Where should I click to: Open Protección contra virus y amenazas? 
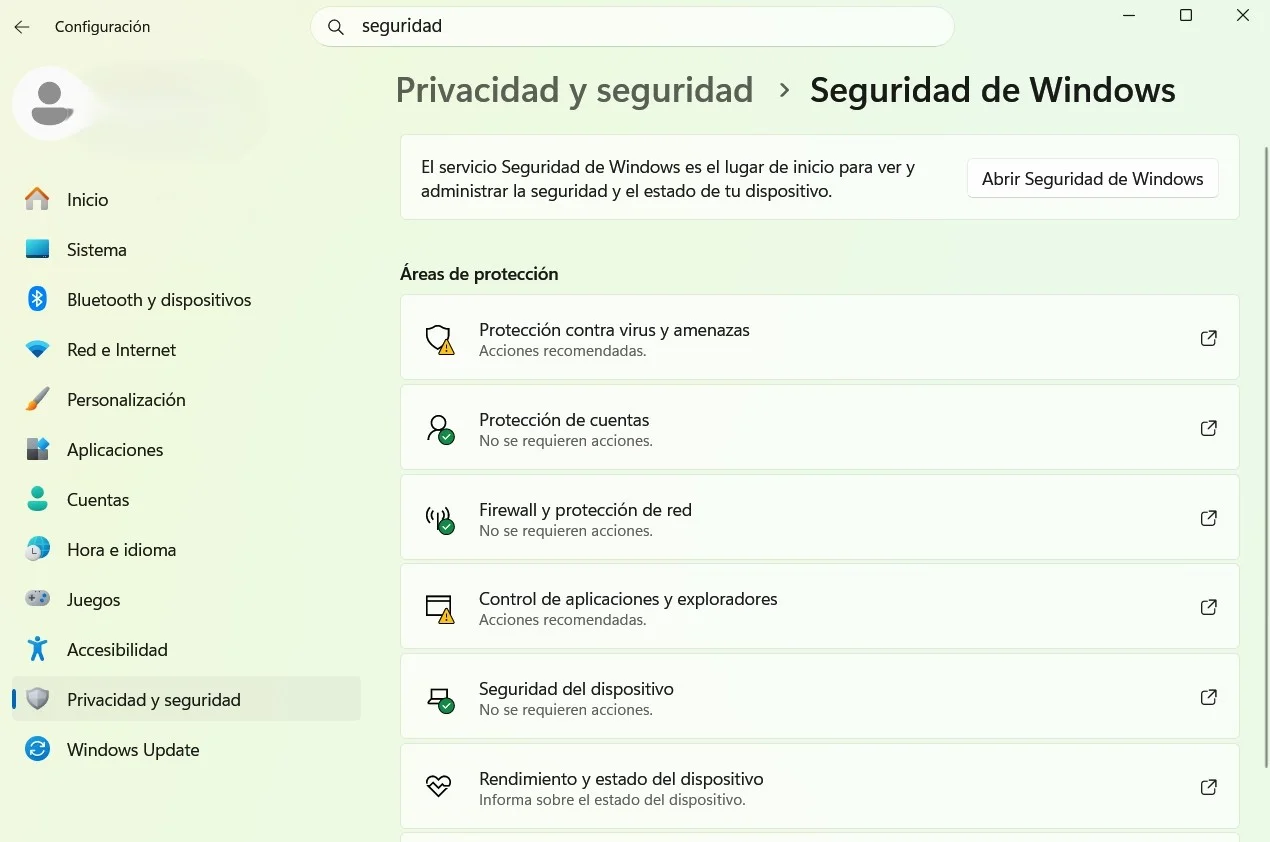tap(819, 338)
